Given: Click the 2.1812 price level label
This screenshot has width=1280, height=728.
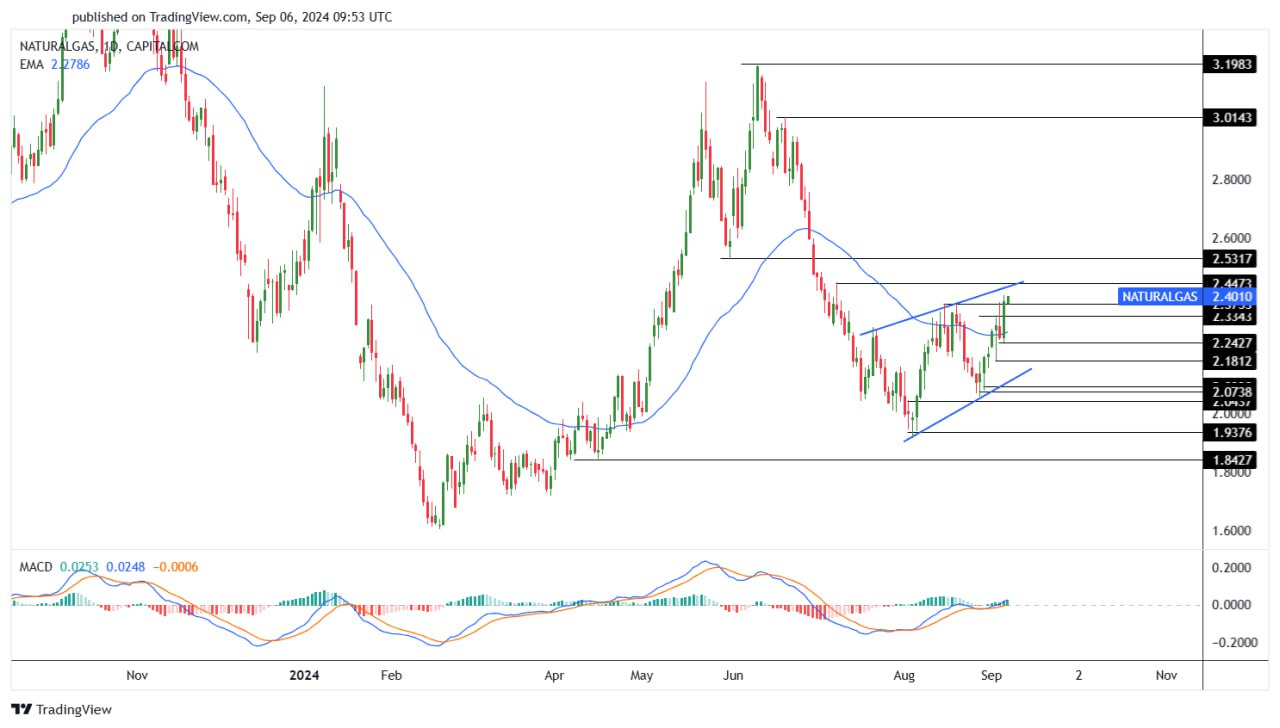Looking at the screenshot, I should (x=1231, y=360).
